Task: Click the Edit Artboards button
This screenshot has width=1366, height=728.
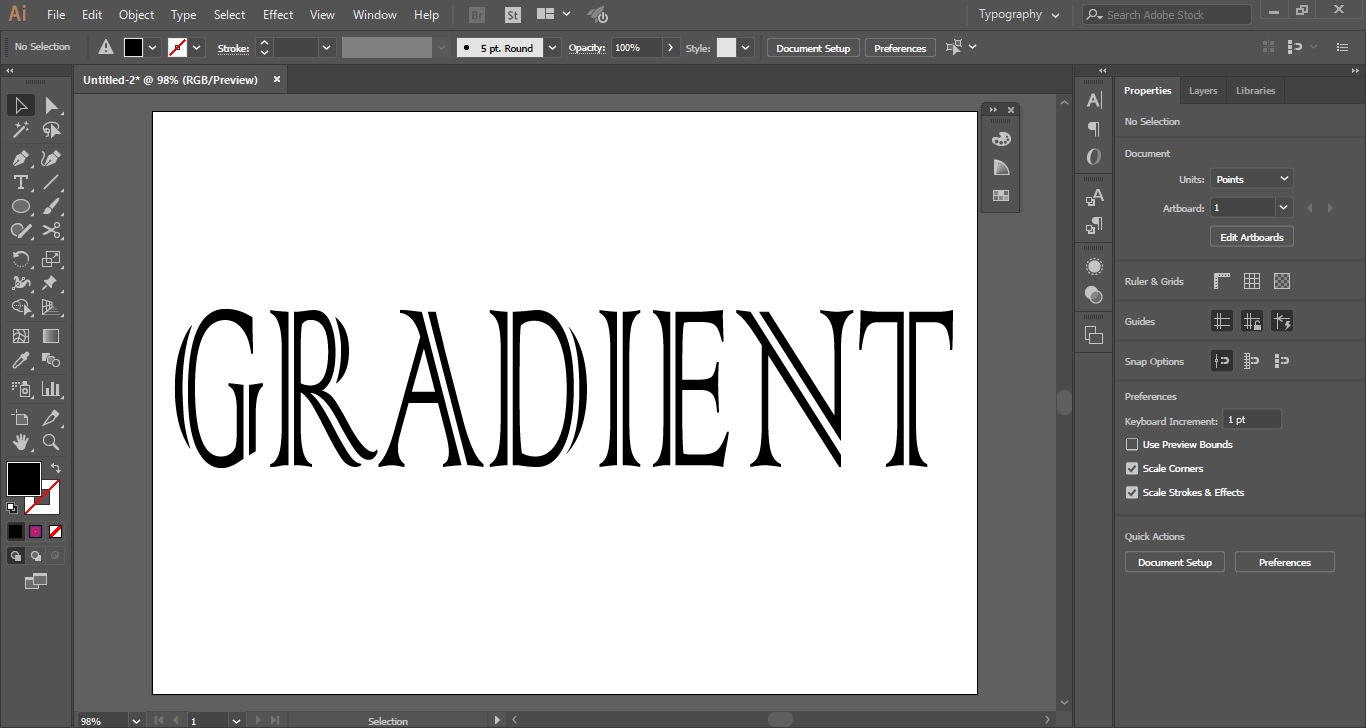Action: coord(1252,237)
